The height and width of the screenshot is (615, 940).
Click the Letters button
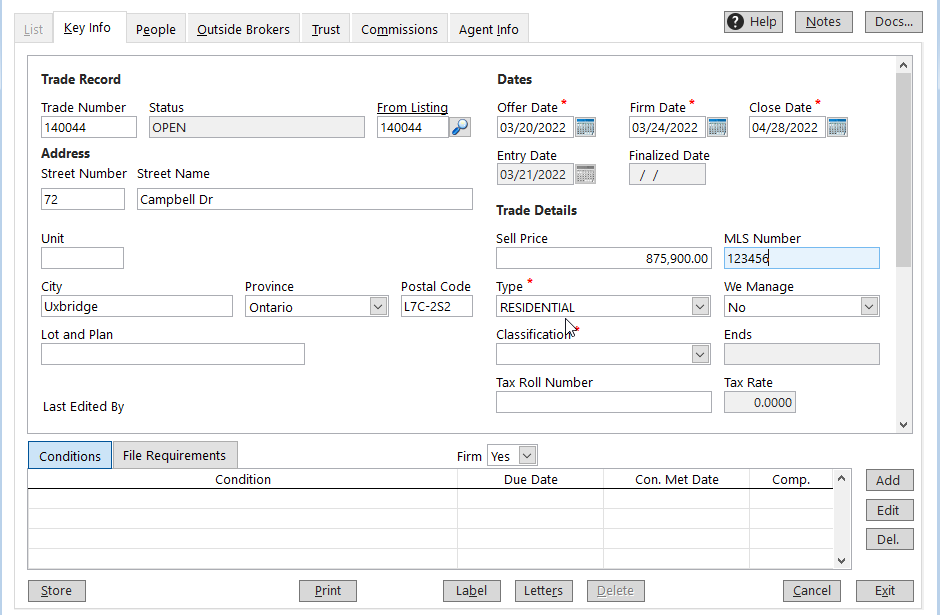543,591
